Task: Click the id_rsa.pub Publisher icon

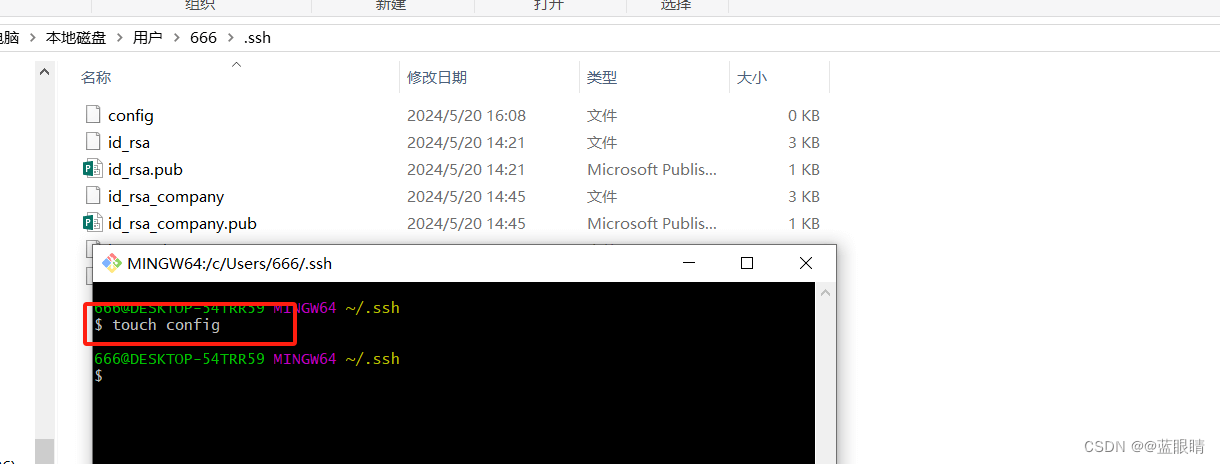Action: point(93,169)
